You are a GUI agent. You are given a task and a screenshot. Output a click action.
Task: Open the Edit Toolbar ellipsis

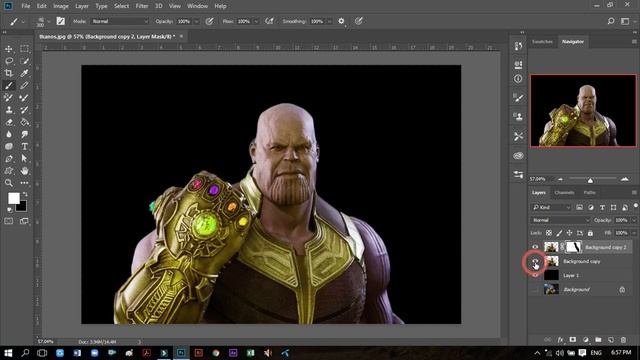coord(24,183)
